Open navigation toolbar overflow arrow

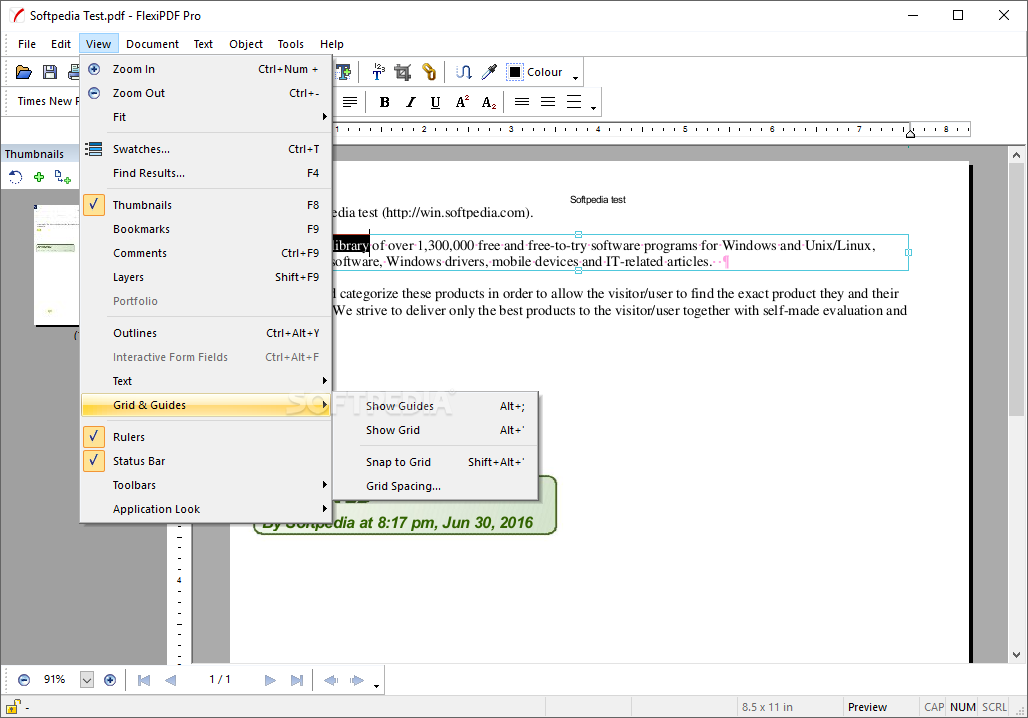376,686
